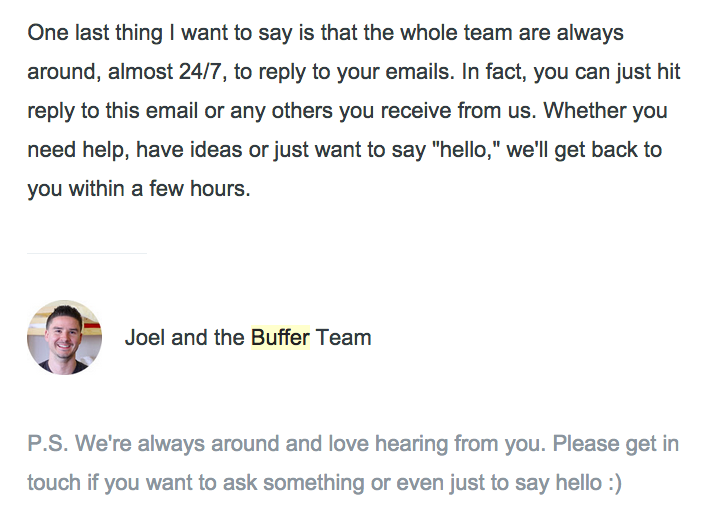This screenshot has height=507, width=717.
Task: Click the highlighted word "Buffer"
Action: 280,338
